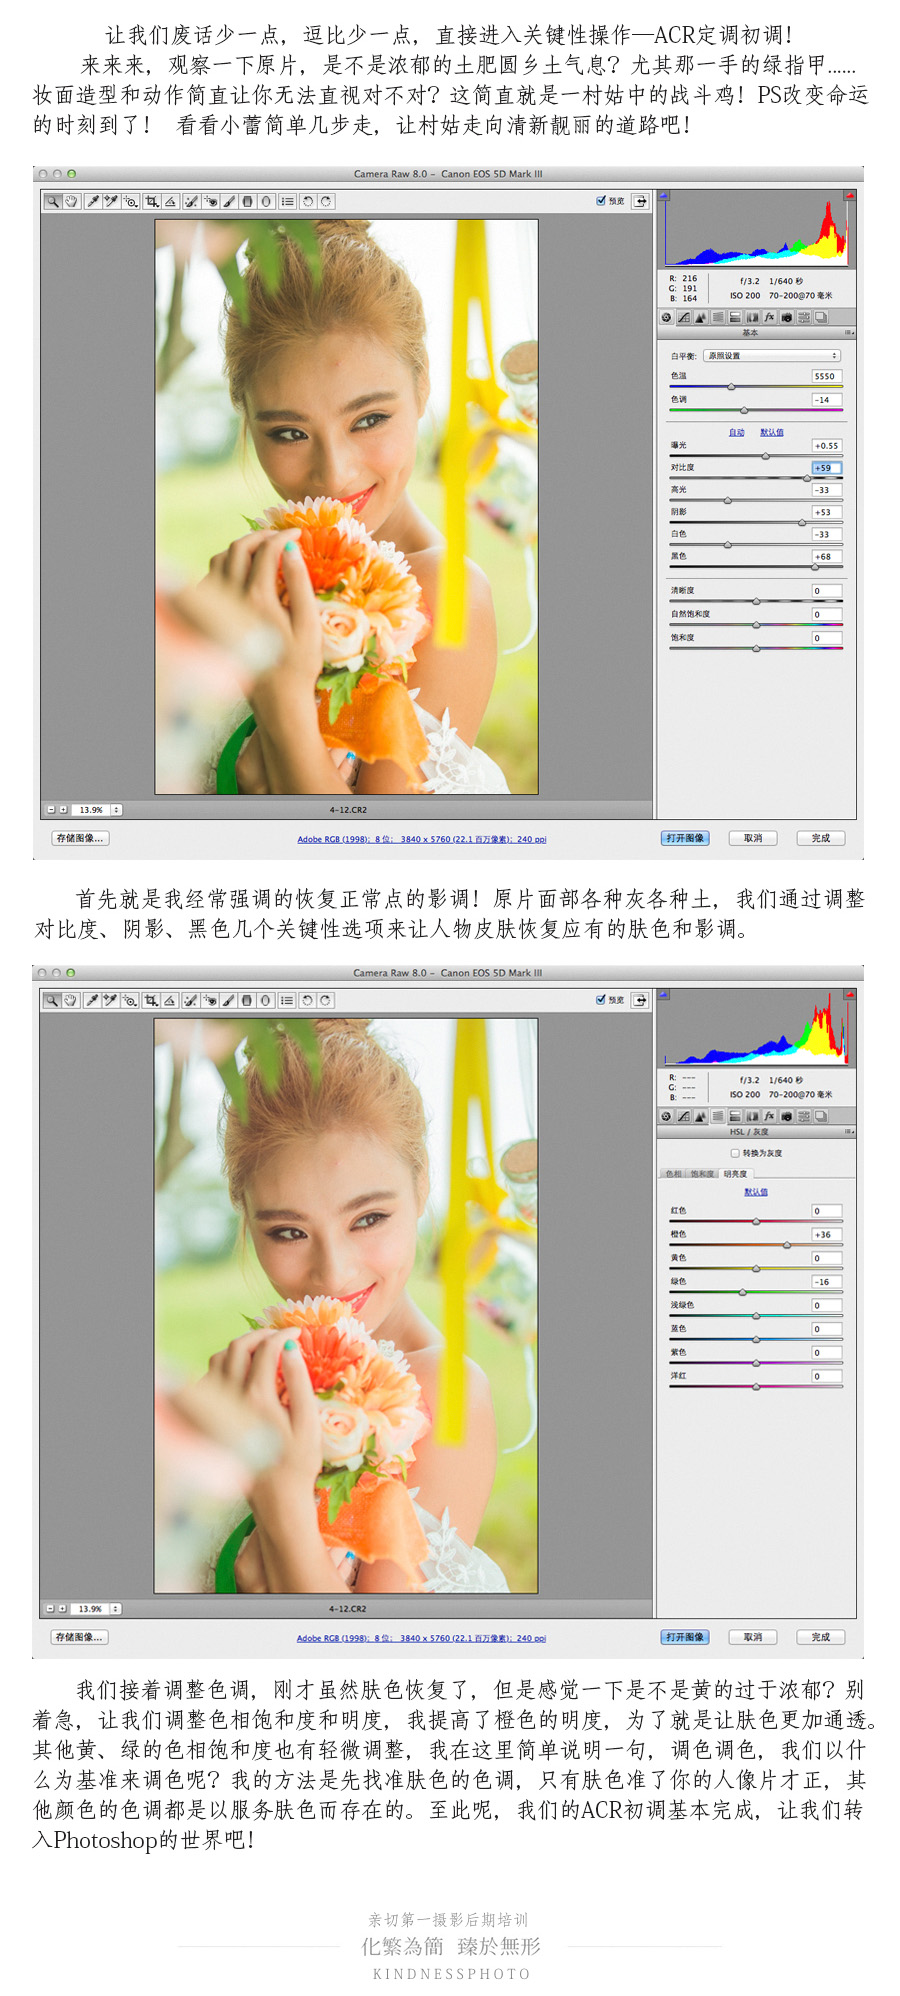Open Effects fx panel tab in HSL window
Viewport: 900px width, 1996px height.
coord(769,1117)
